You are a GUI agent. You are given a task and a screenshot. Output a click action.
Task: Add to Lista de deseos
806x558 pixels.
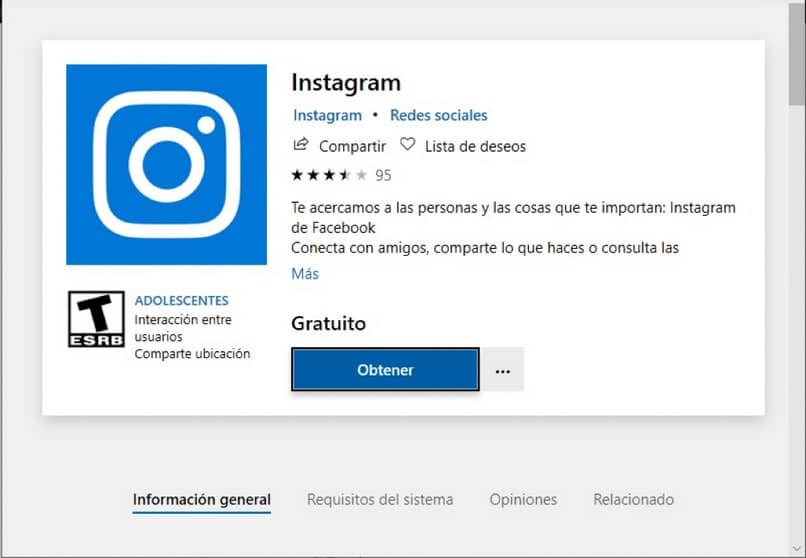point(475,146)
